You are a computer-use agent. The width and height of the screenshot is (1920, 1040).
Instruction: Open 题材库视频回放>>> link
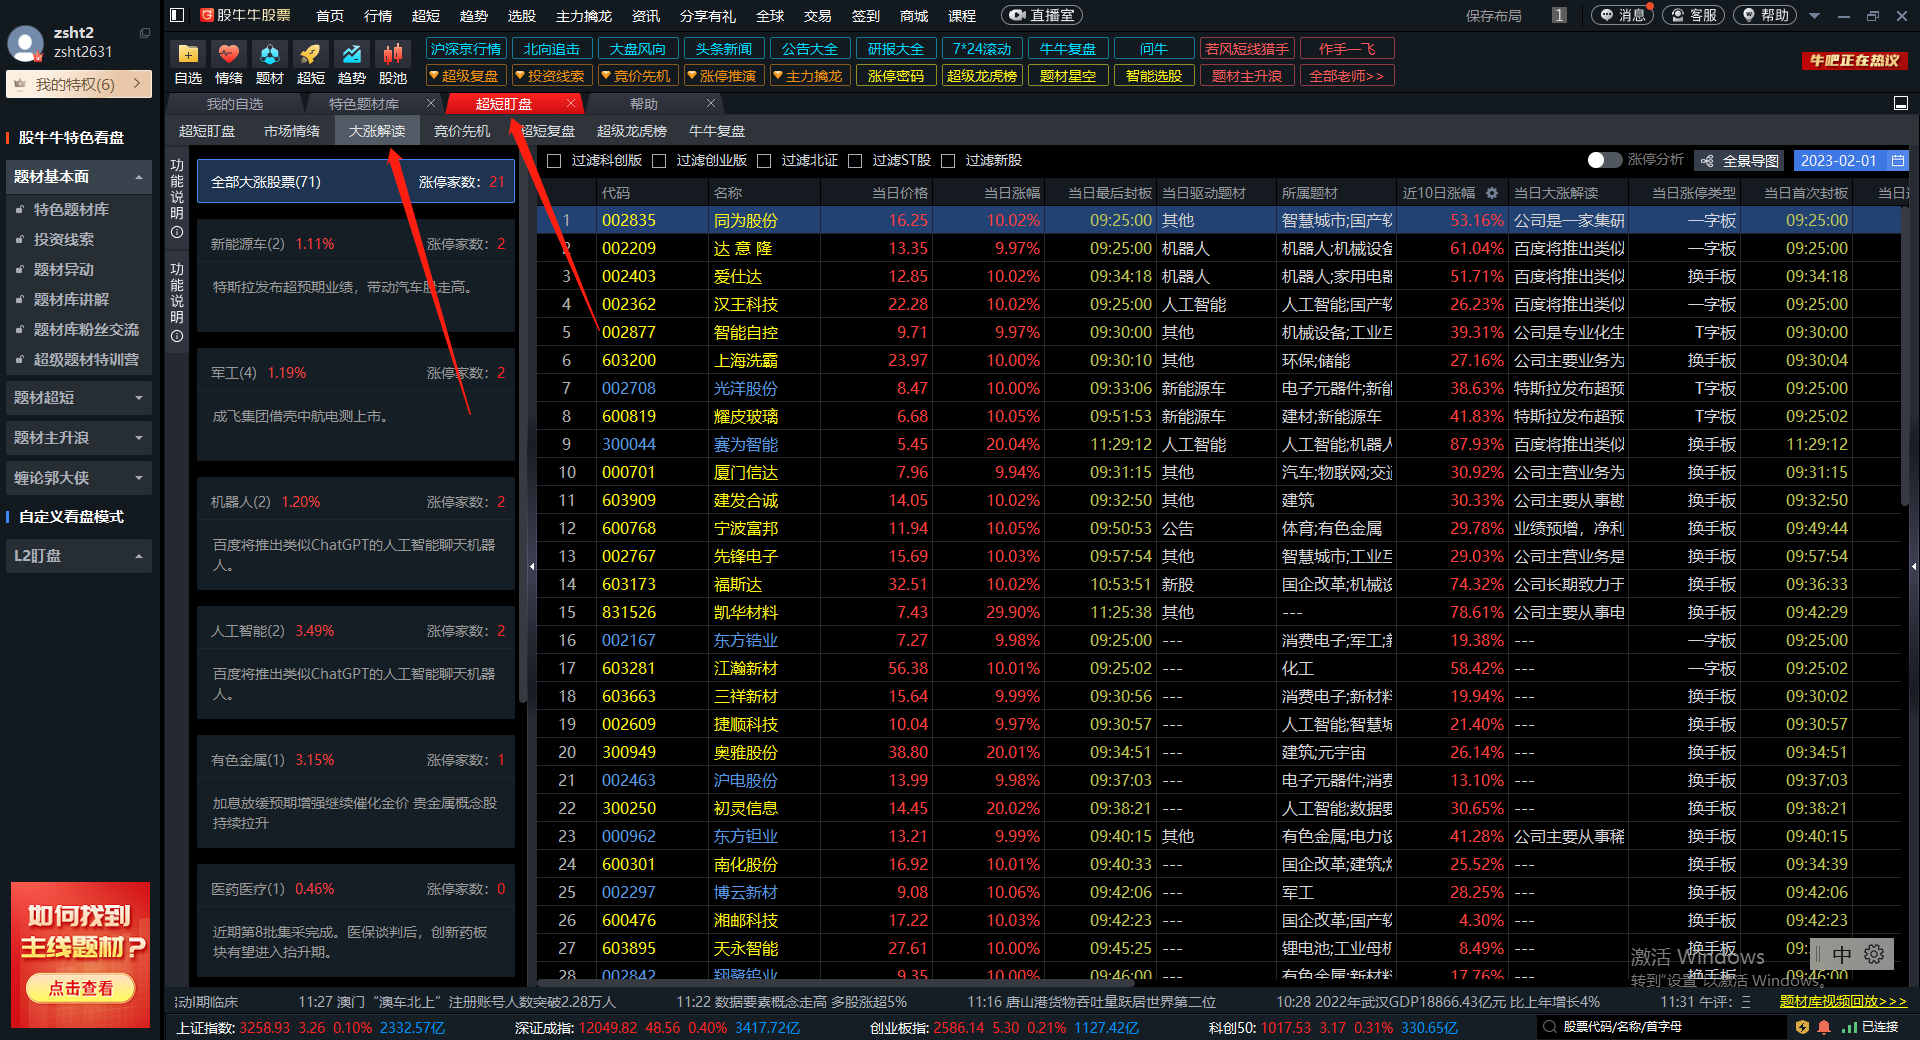point(1843,1001)
